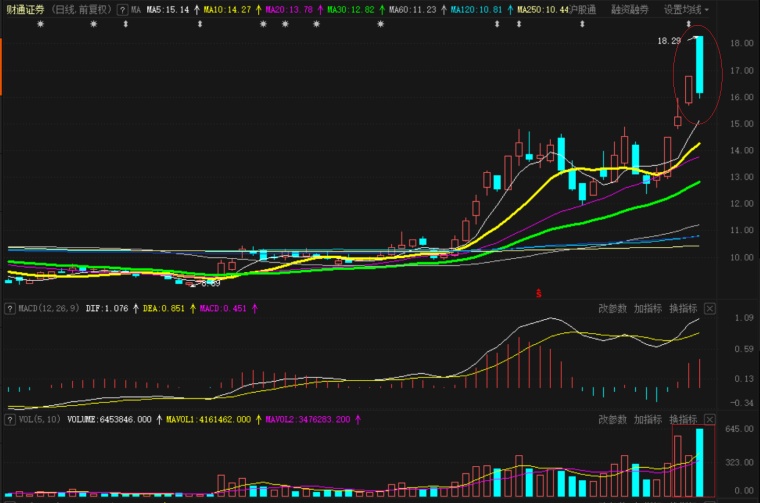Open 改参数 in the MACD panel

point(613,309)
